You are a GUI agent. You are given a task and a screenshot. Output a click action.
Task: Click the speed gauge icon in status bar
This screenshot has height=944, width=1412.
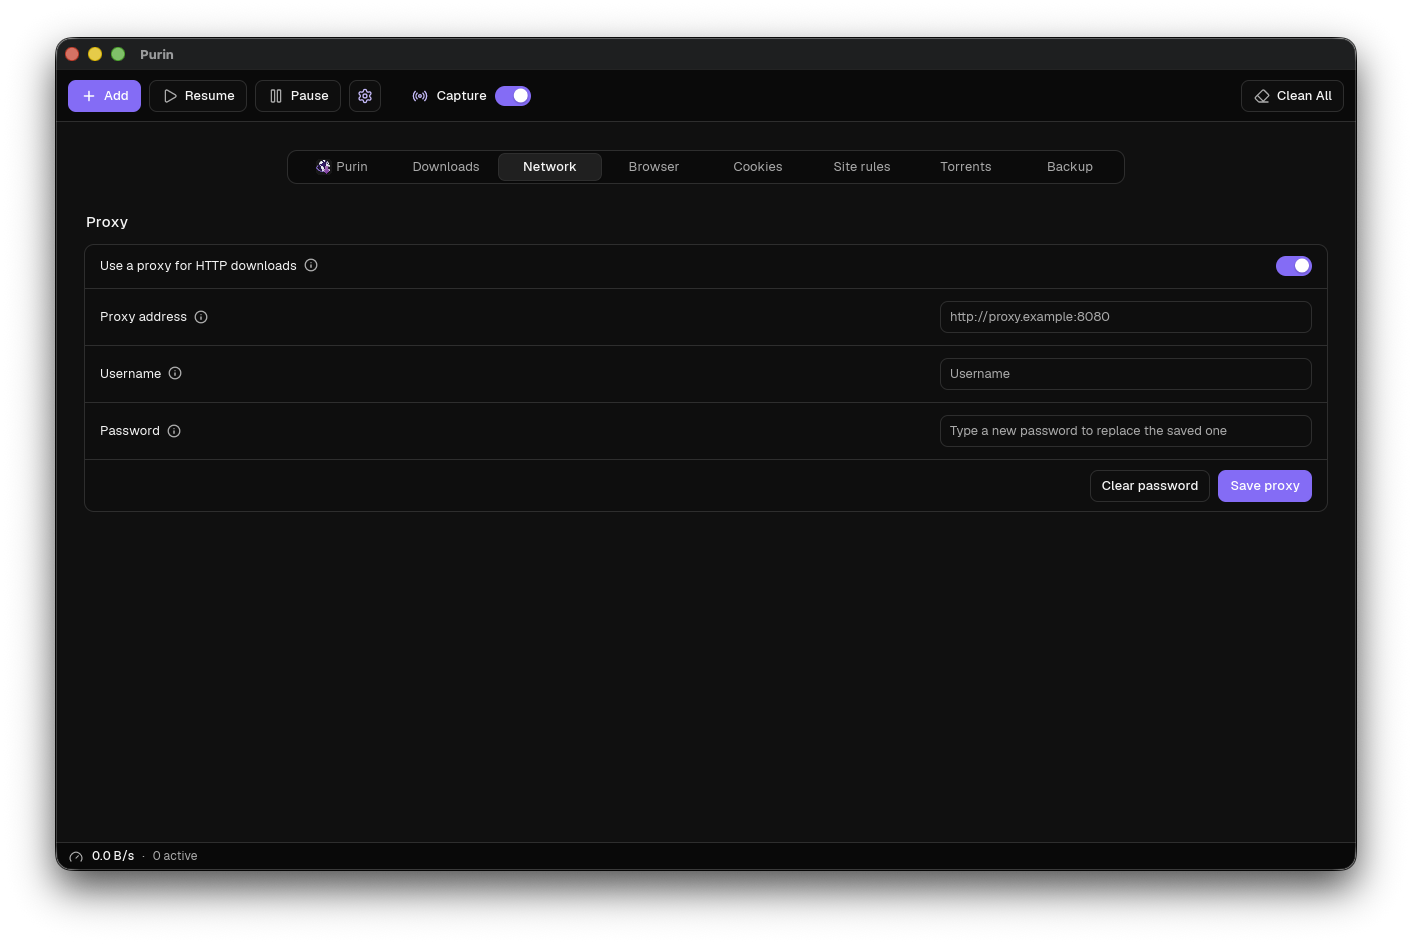(x=76, y=857)
